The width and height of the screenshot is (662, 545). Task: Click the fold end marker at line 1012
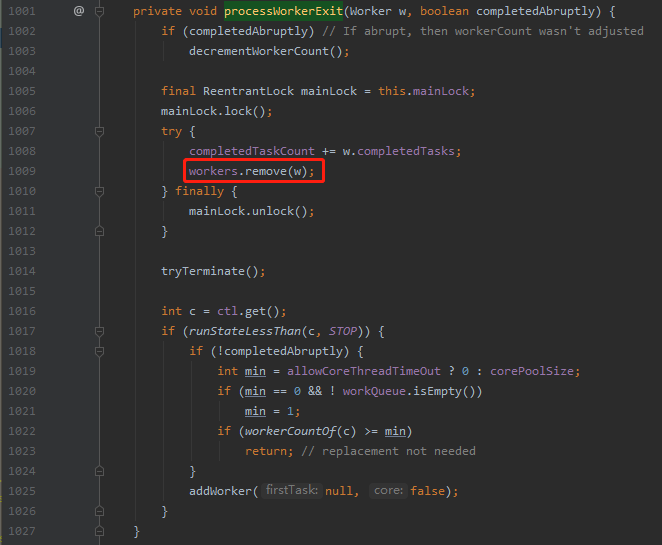pyautogui.click(x=100, y=231)
